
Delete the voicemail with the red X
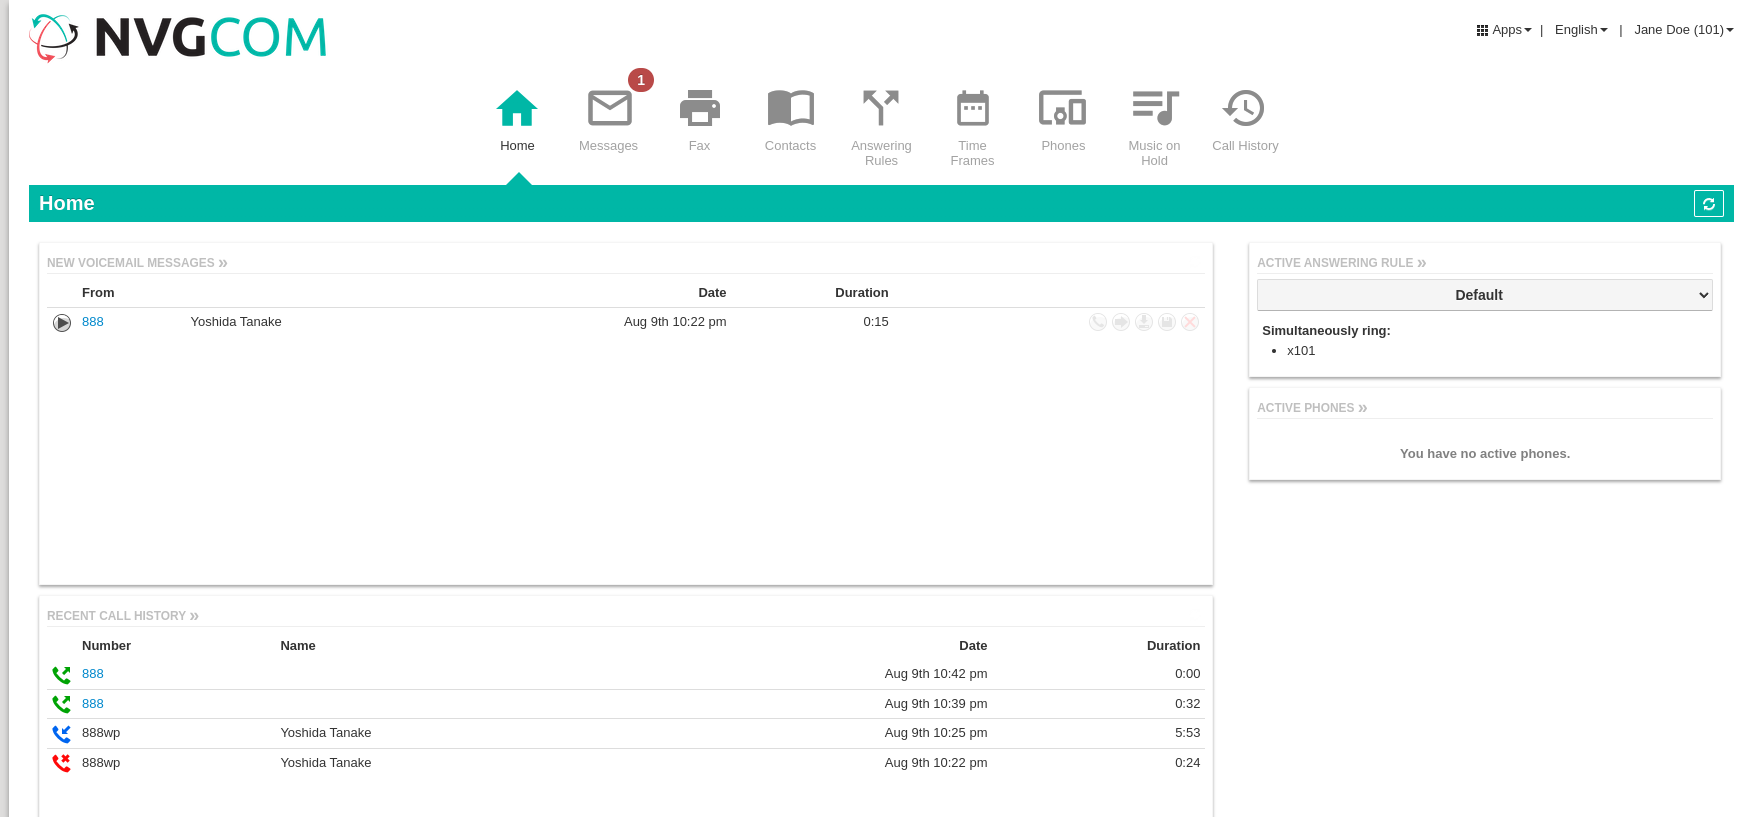pyautogui.click(x=1190, y=322)
